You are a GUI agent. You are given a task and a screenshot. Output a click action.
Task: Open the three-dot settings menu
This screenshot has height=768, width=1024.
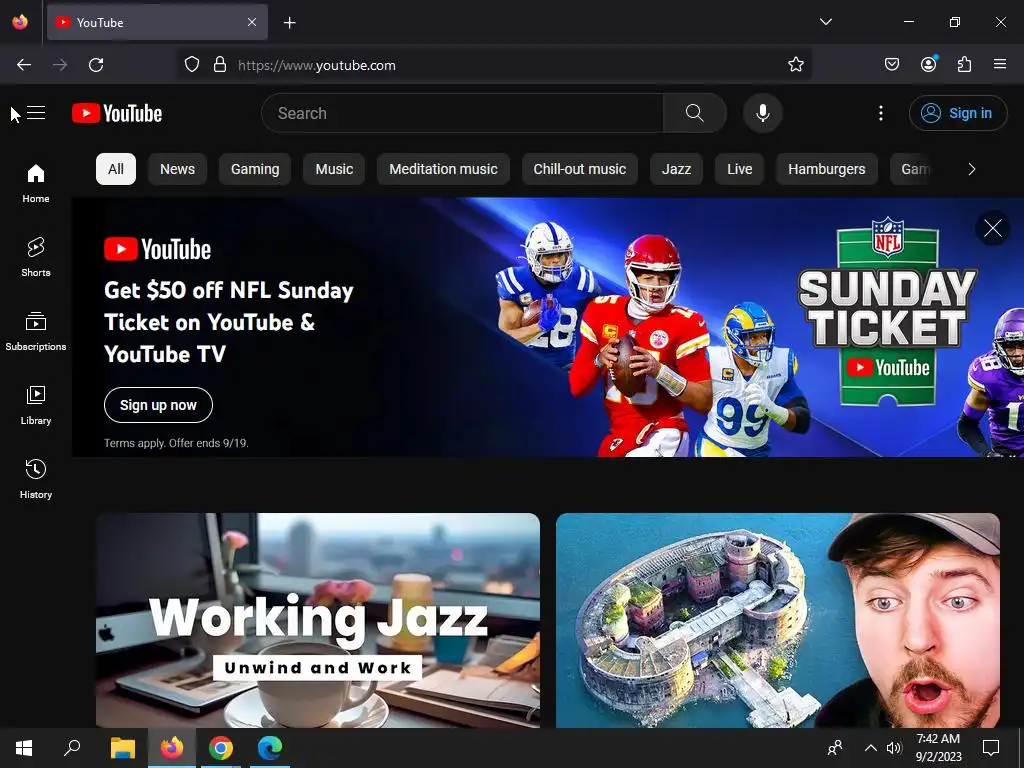click(x=880, y=113)
